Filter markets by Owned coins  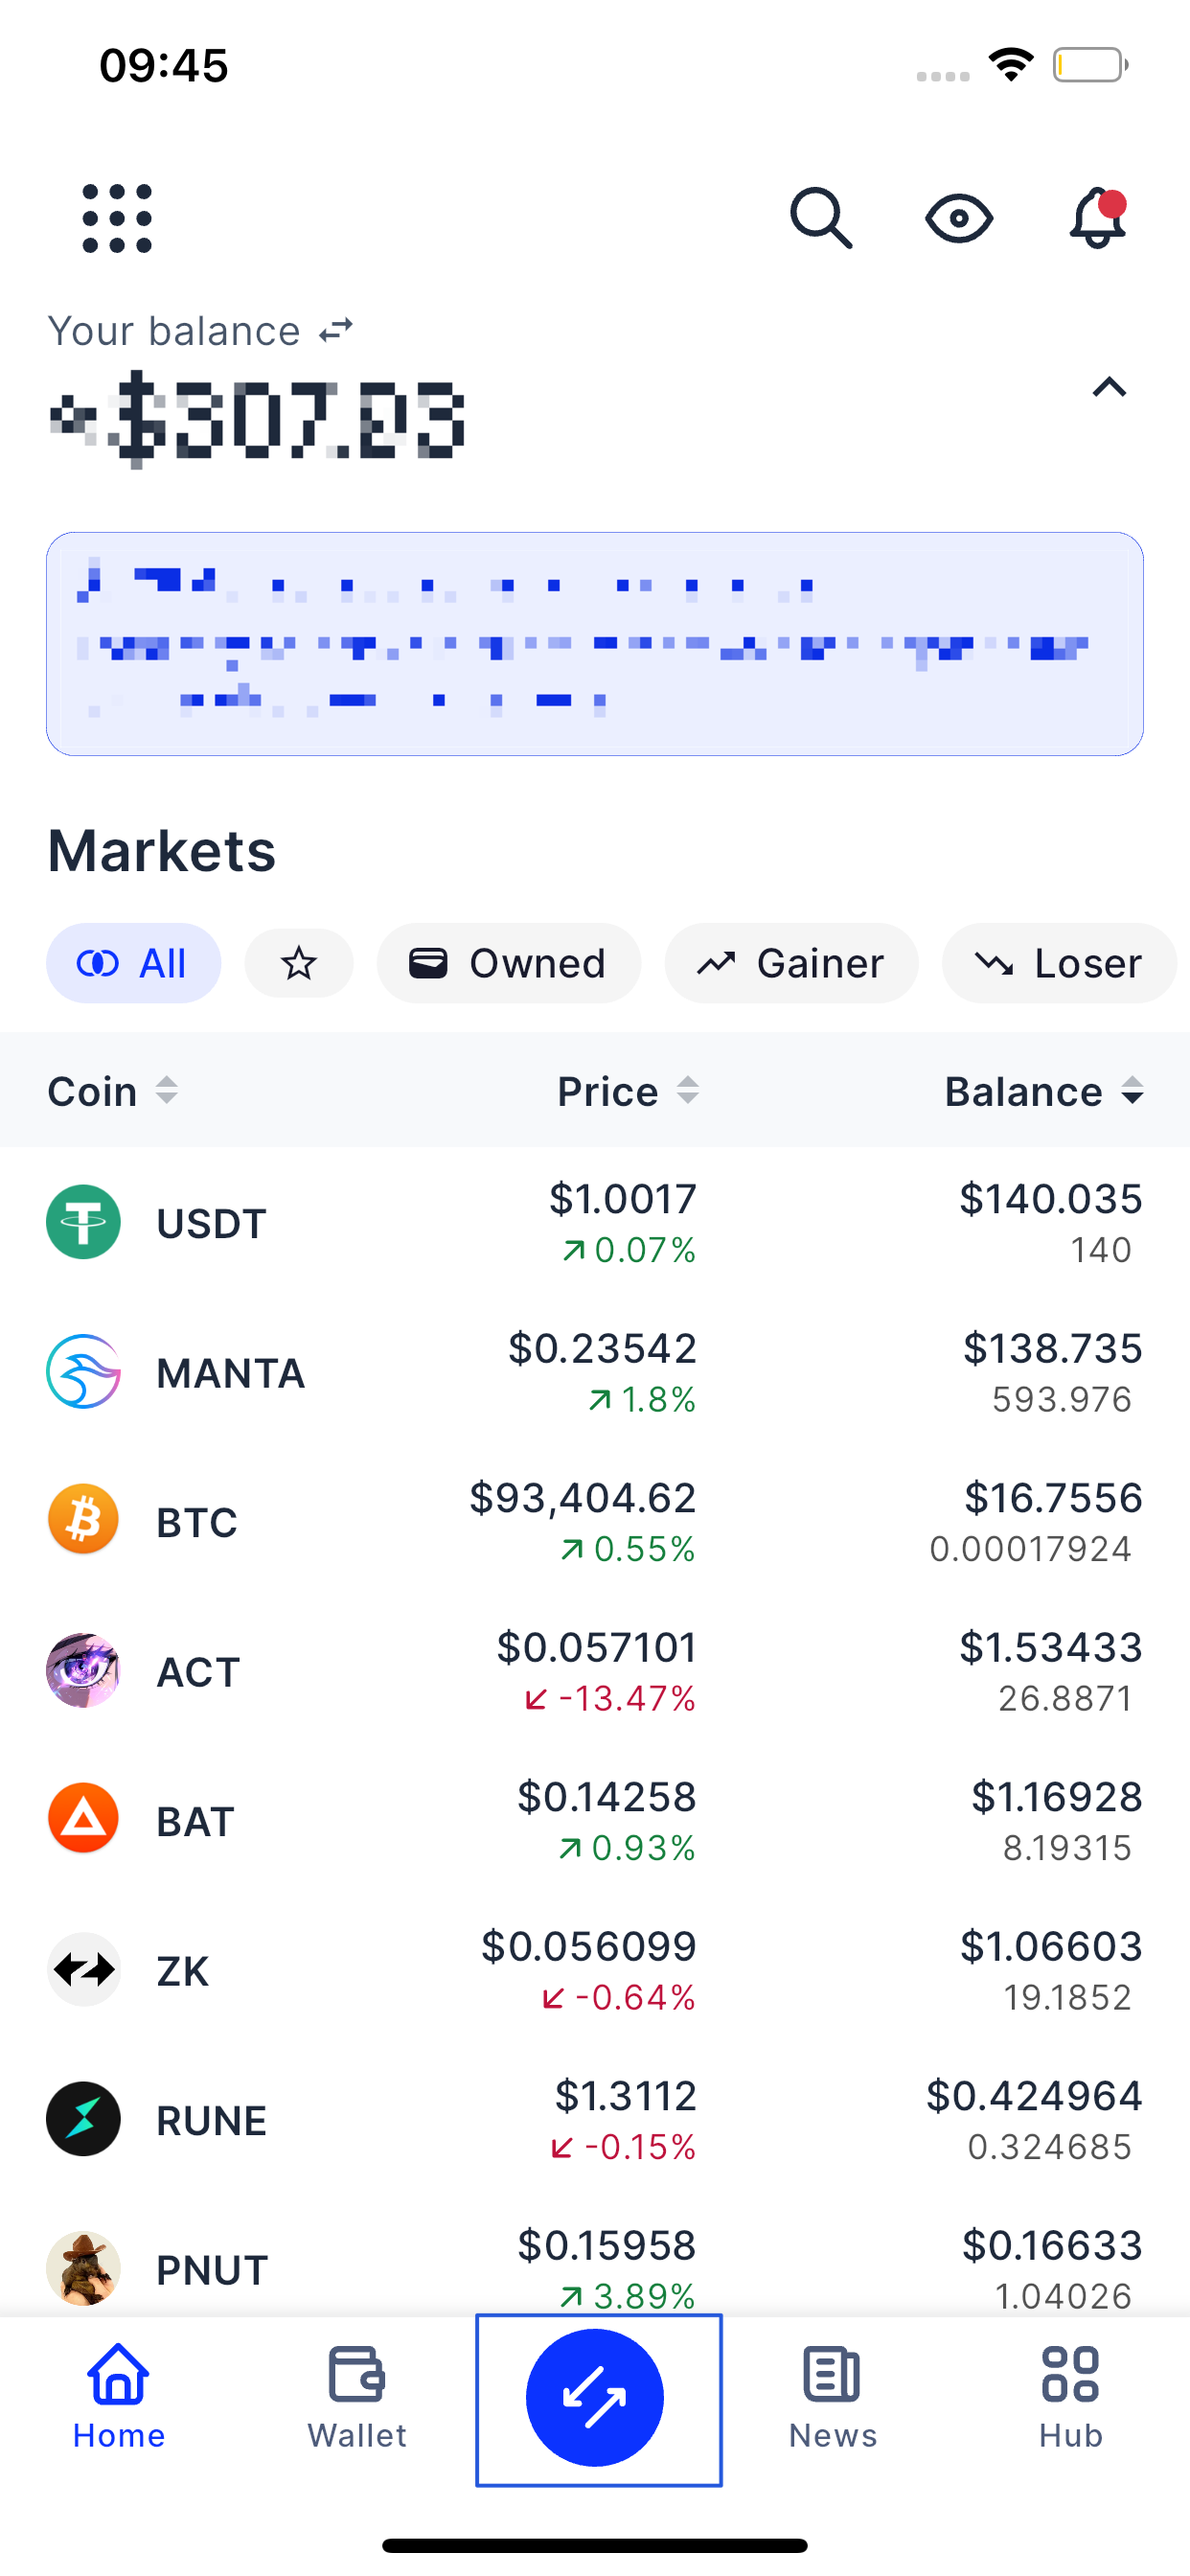click(508, 963)
